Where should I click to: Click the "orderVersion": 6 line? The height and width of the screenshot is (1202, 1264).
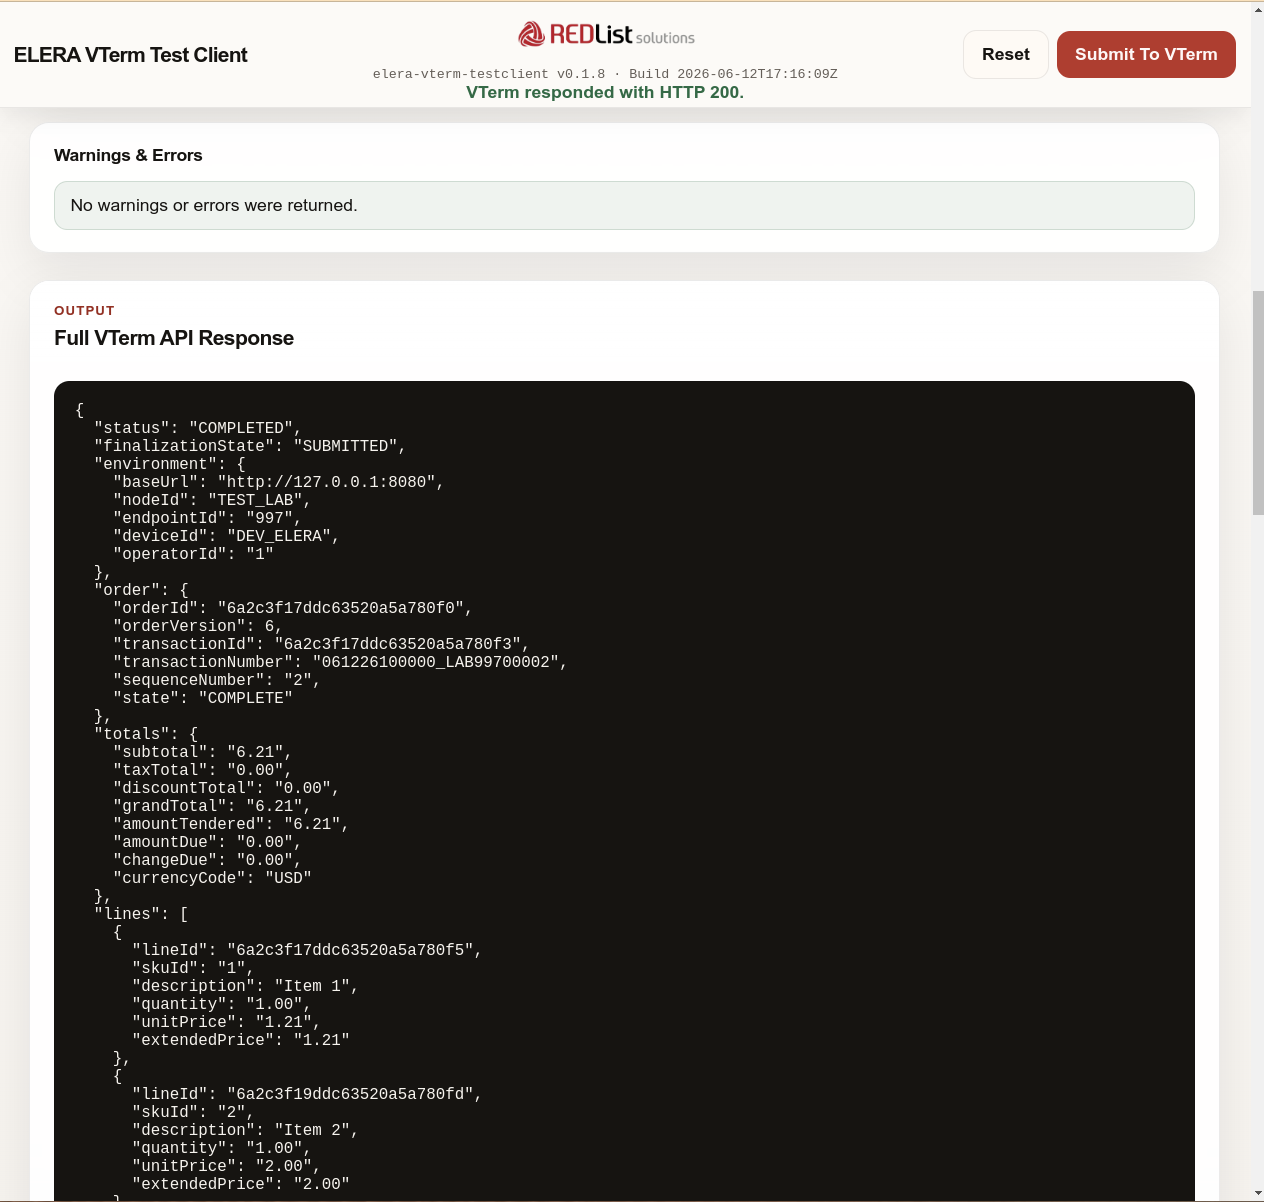point(198,626)
